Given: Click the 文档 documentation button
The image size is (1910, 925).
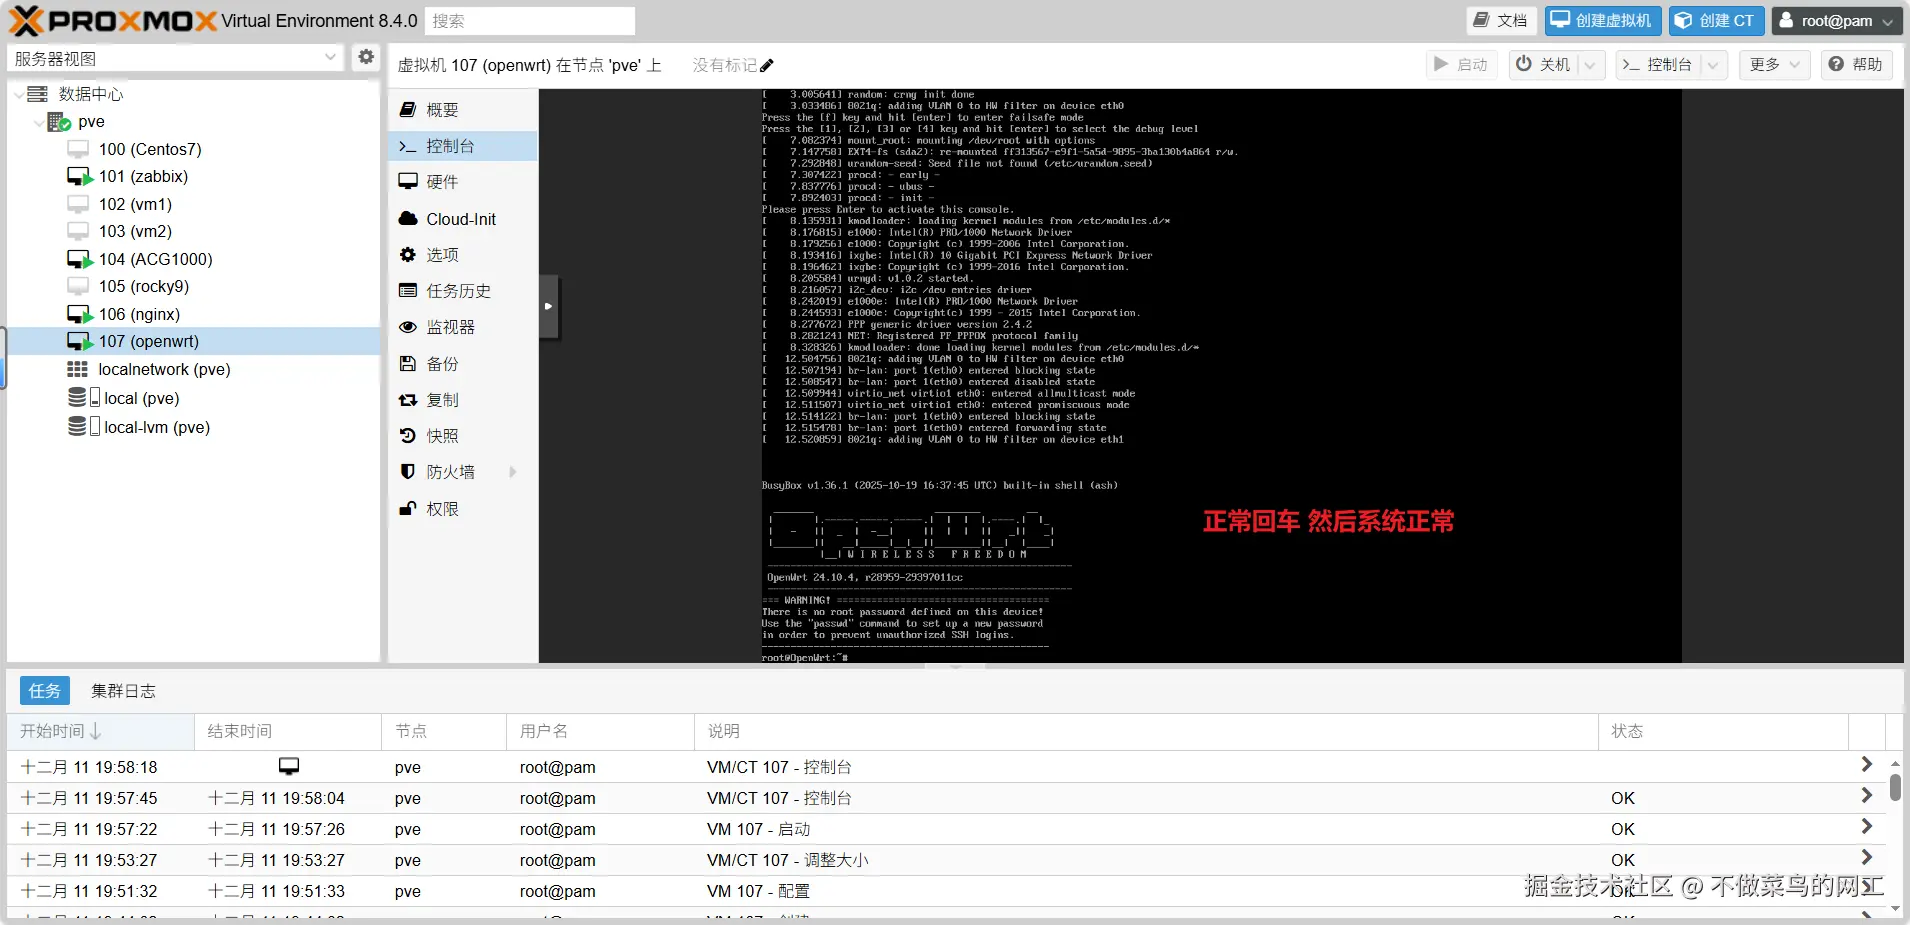Looking at the screenshot, I should (x=1501, y=20).
